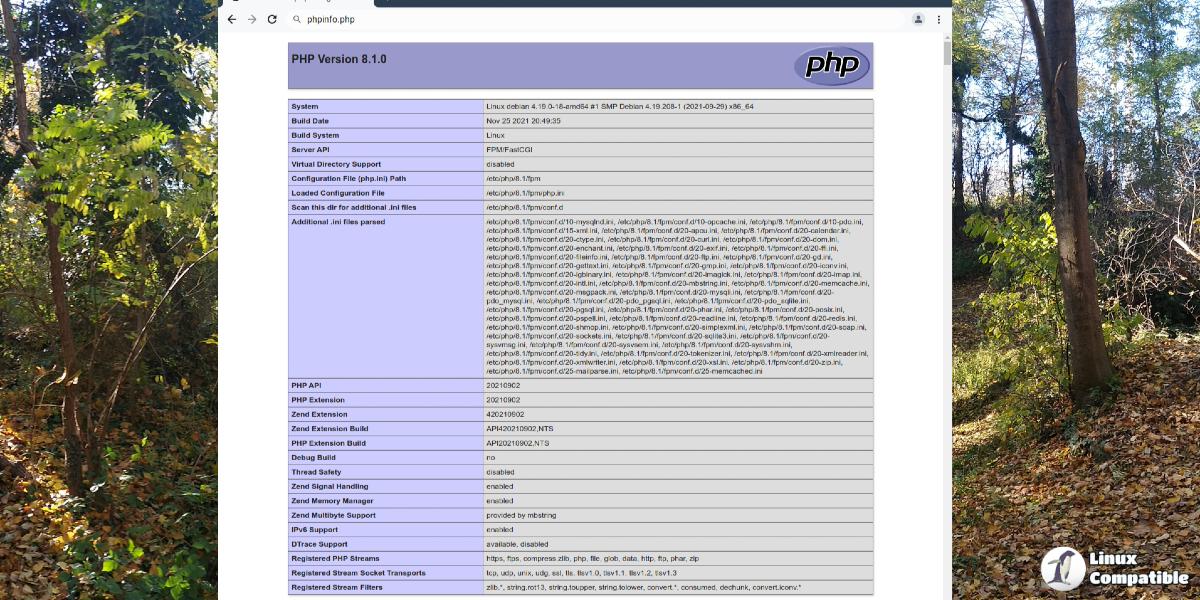
Task: Open the three-dot browser menu
Action: (x=939, y=19)
